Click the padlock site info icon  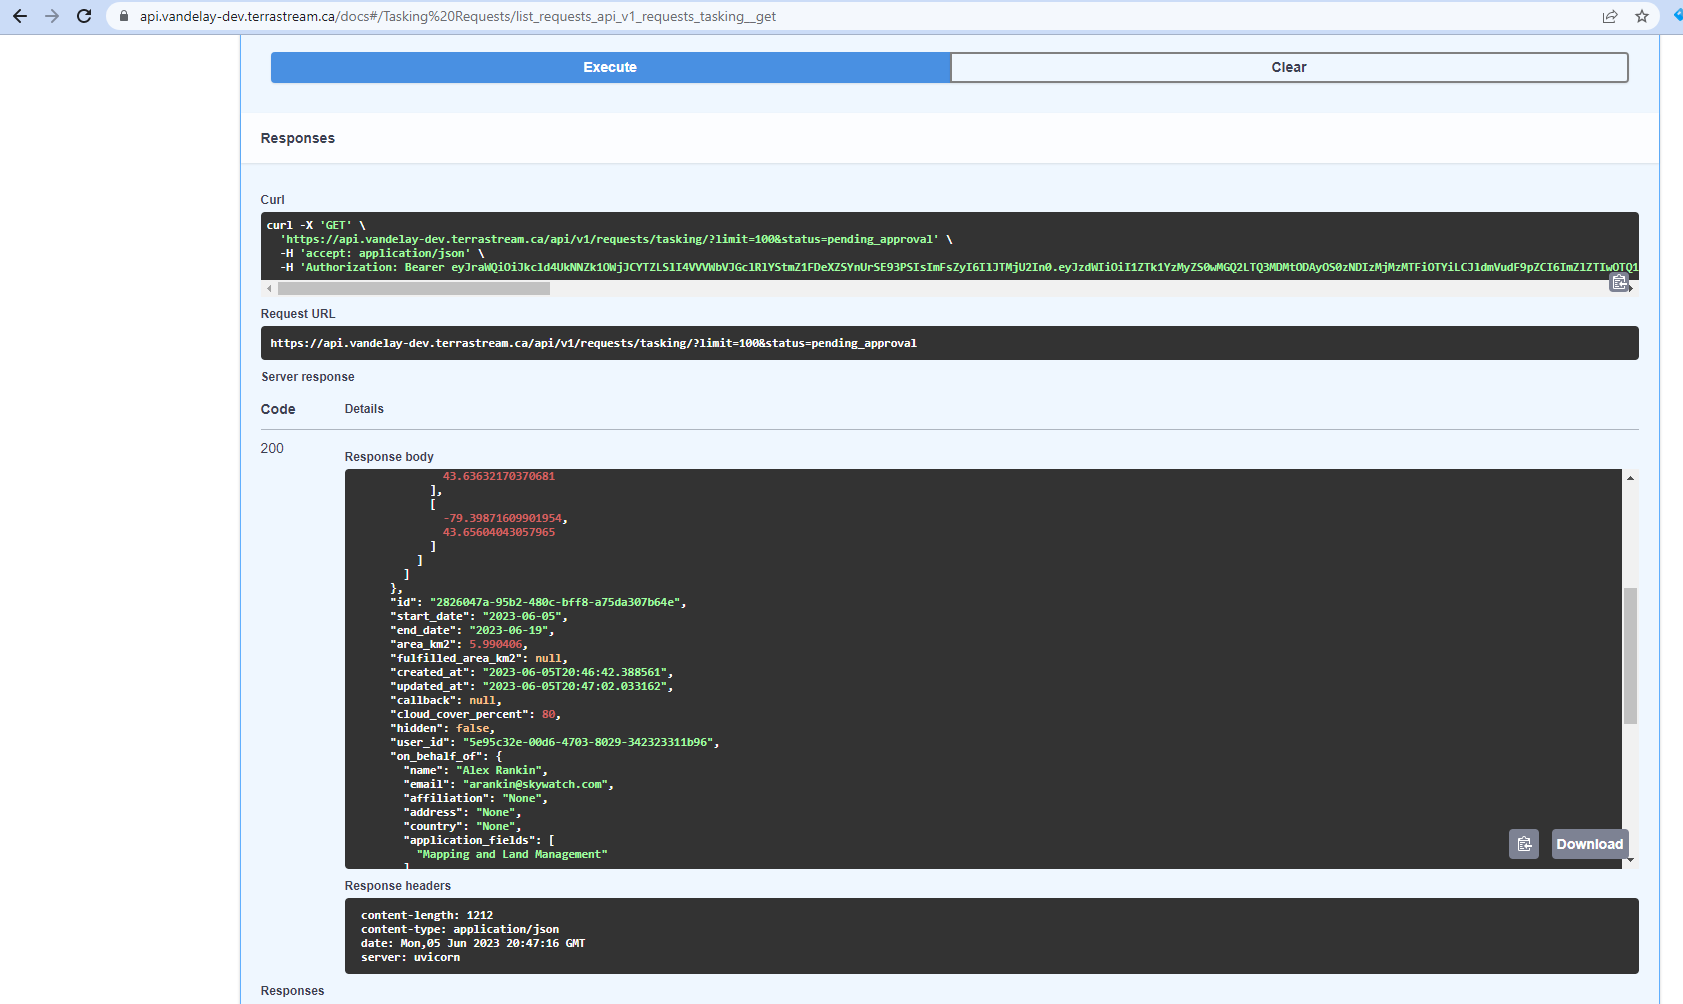(124, 16)
